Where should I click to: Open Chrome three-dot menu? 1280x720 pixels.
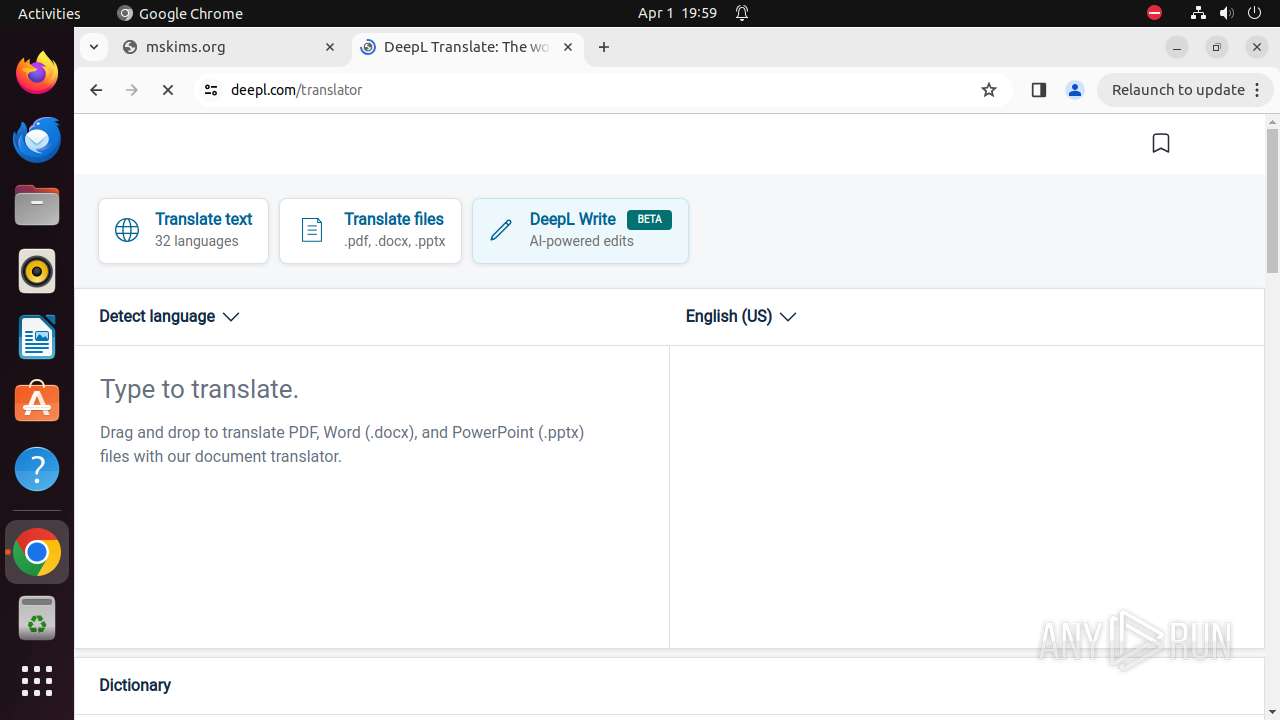(x=1258, y=90)
